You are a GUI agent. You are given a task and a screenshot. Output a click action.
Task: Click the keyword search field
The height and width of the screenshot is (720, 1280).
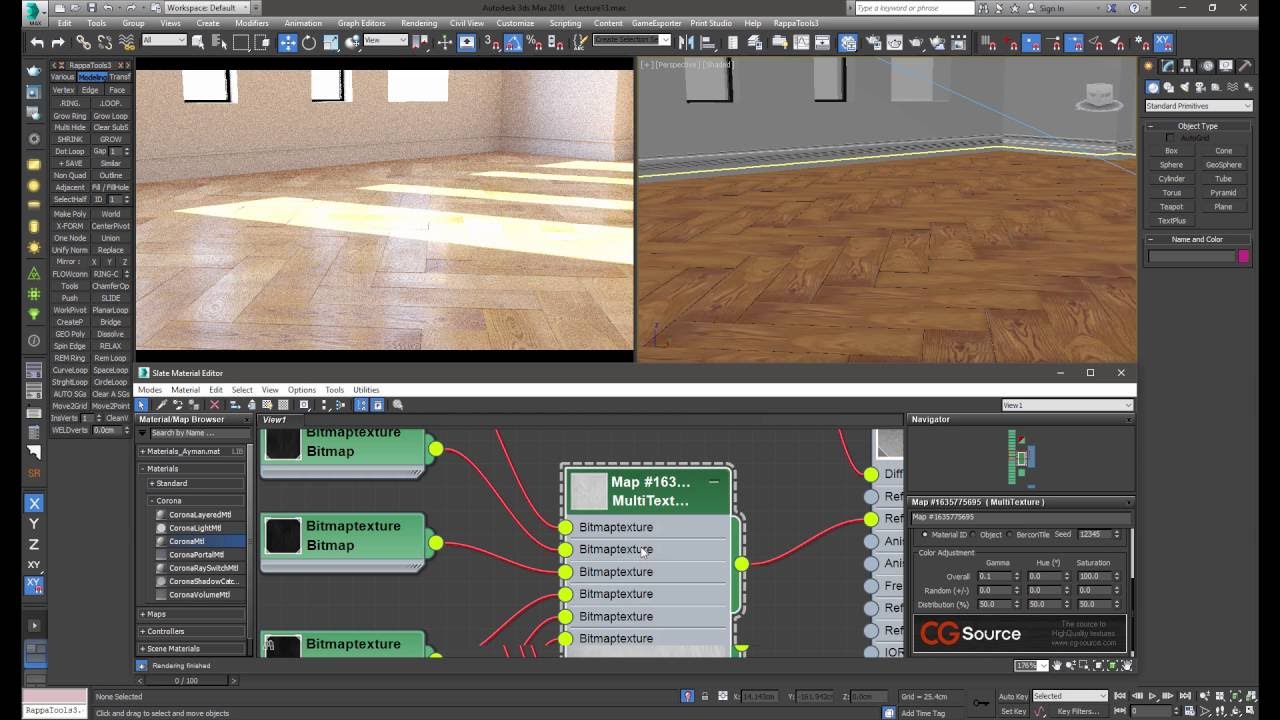(x=914, y=8)
